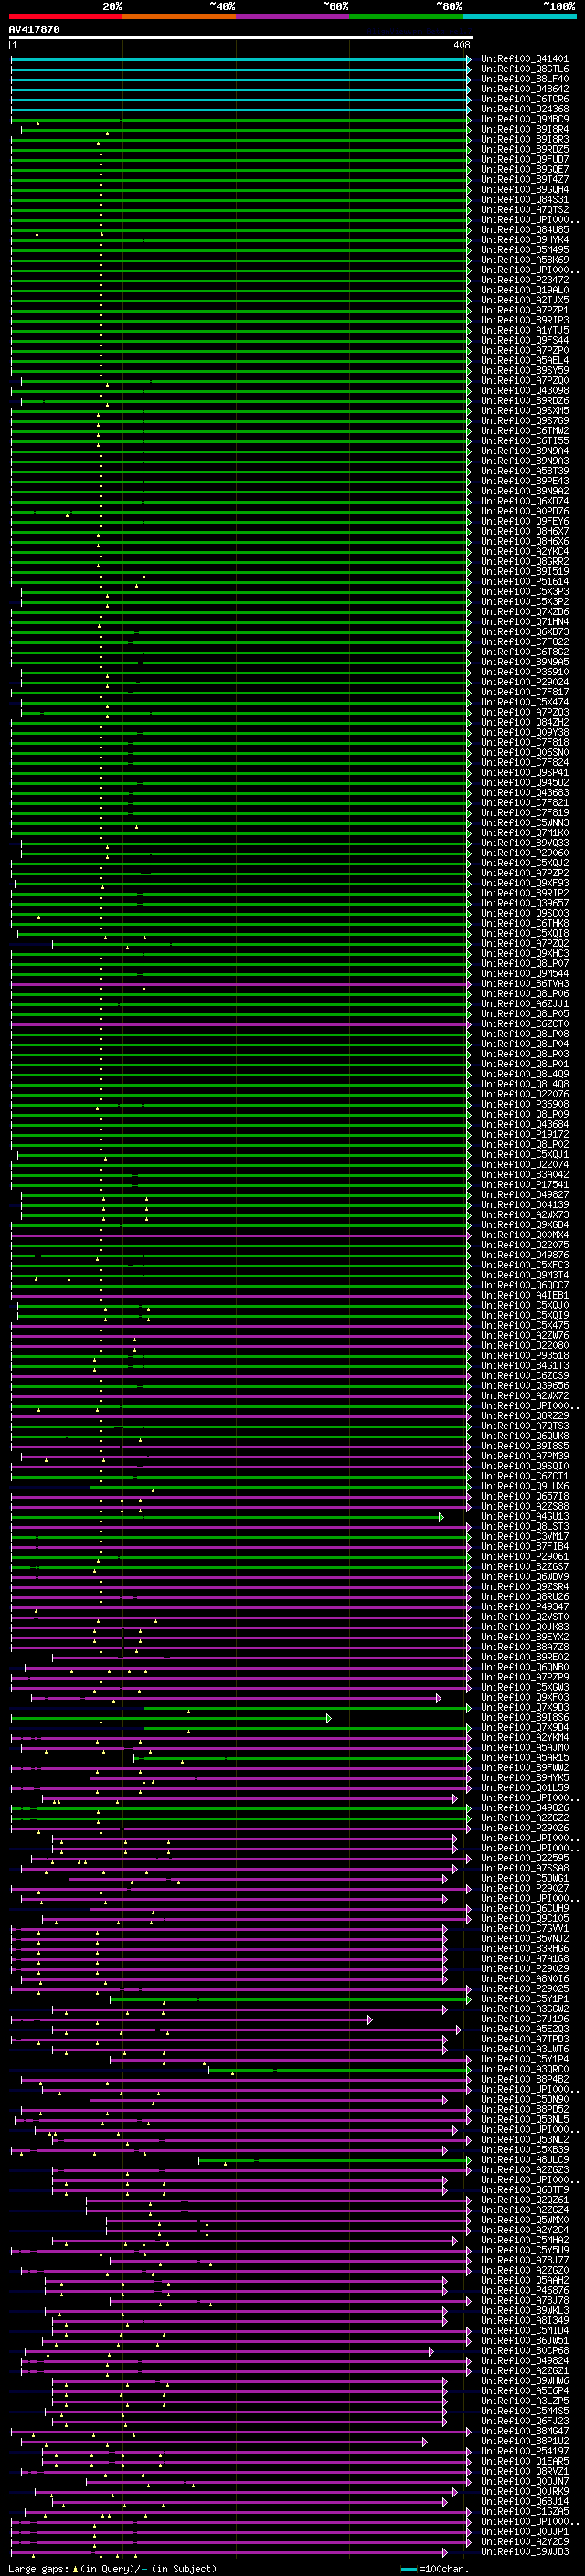Select hit UniRef100_O22076
585x2576 pixels.
[x=524, y=1094]
